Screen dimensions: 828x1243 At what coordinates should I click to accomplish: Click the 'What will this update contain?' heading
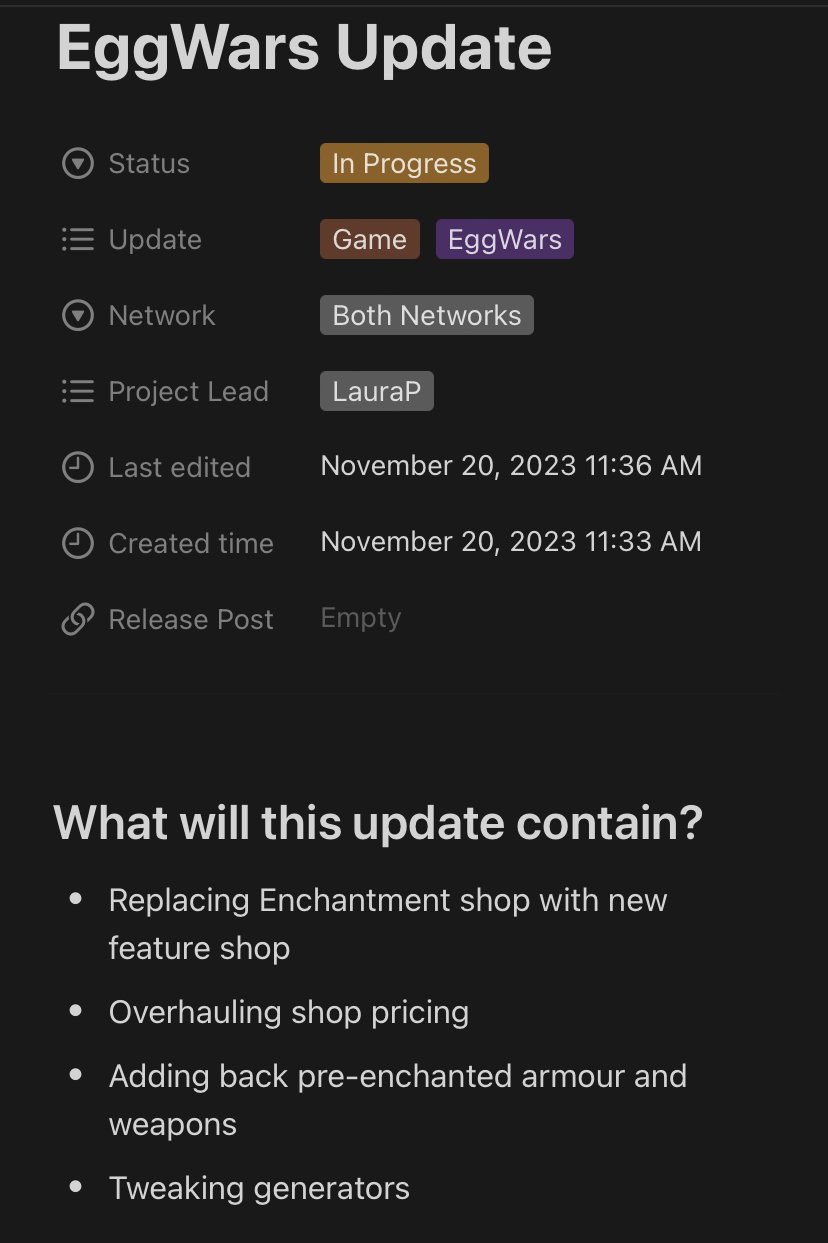pos(378,823)
